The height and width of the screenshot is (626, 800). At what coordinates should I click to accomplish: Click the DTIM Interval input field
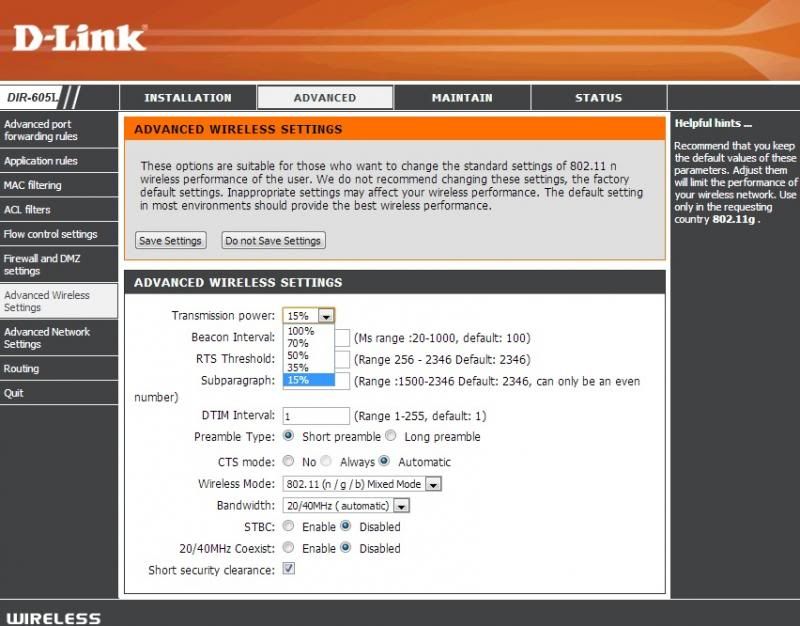(316, 416)
